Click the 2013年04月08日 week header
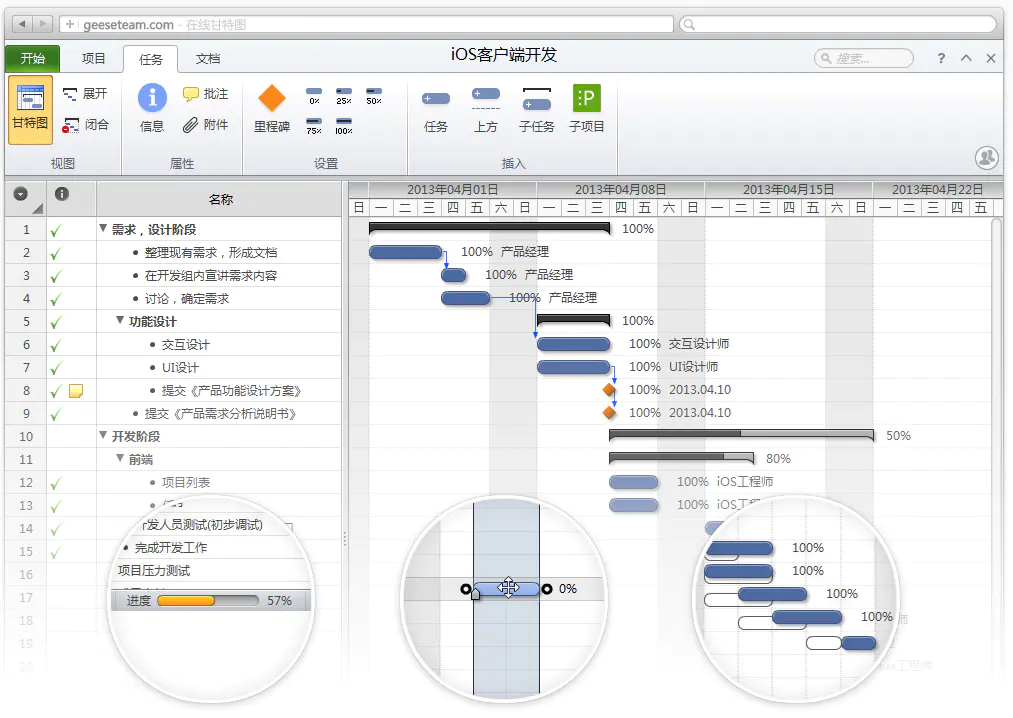The image size is (1013, 718). click(620, 189)
